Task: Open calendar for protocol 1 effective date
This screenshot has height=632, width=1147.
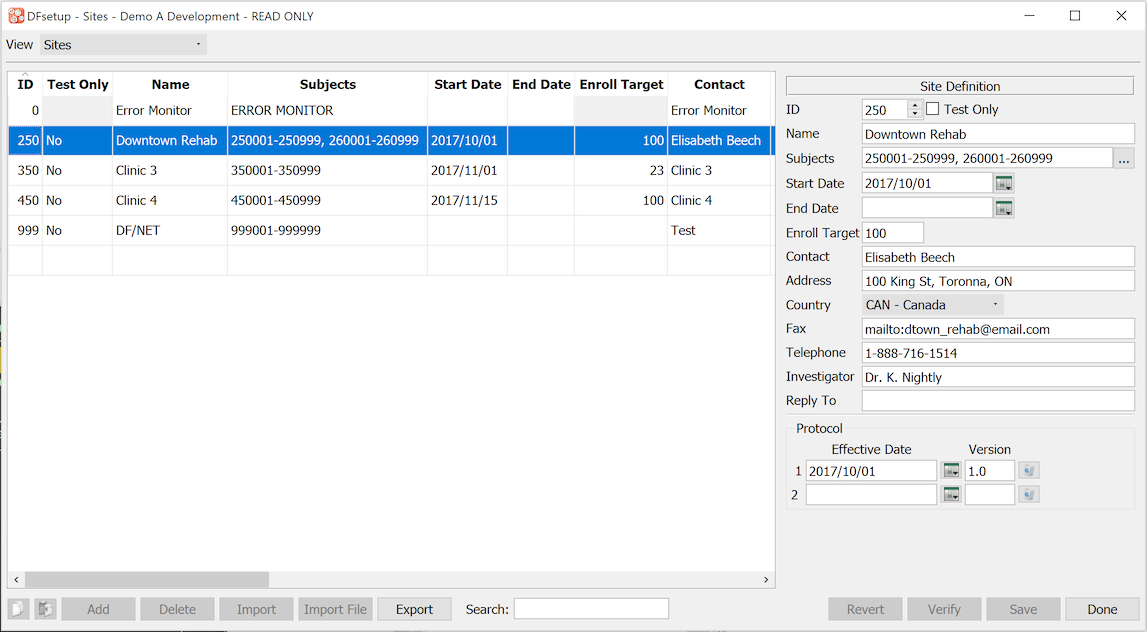Action: pos(951,471)
